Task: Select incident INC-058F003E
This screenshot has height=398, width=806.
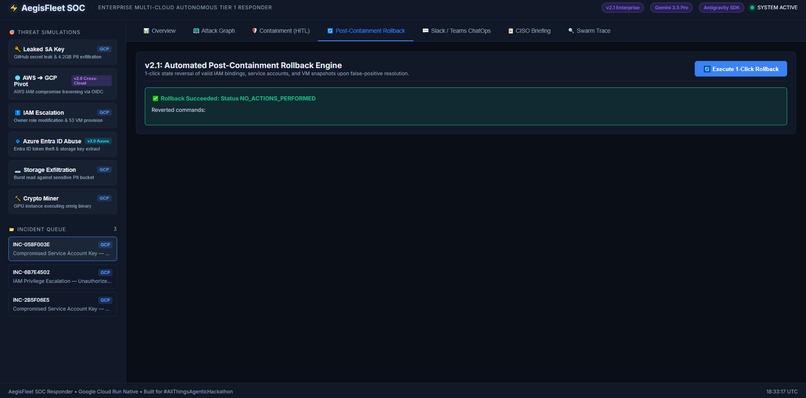Action: coord(63,249)
